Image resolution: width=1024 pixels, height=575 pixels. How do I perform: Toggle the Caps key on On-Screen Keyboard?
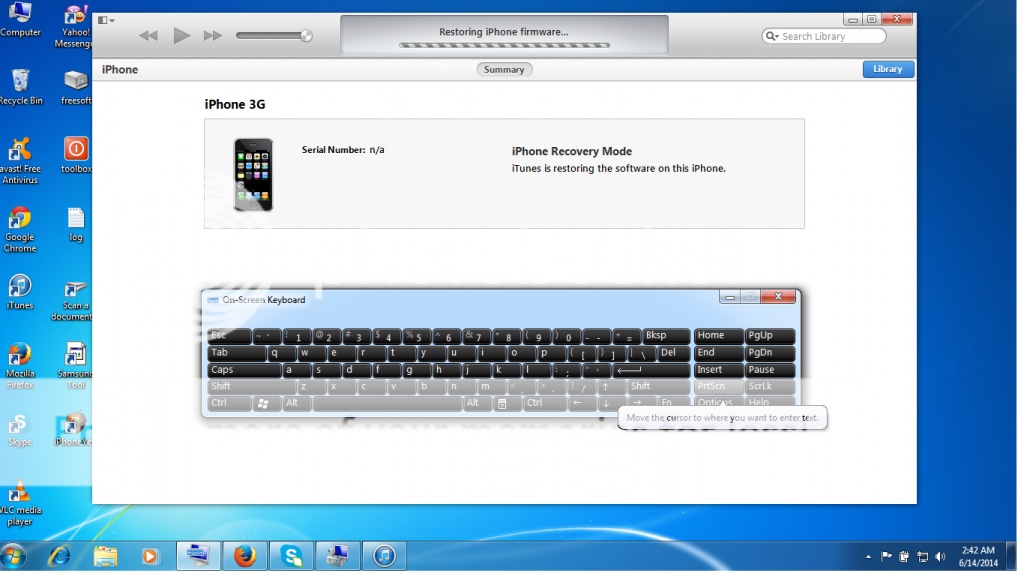pos(243,370)
